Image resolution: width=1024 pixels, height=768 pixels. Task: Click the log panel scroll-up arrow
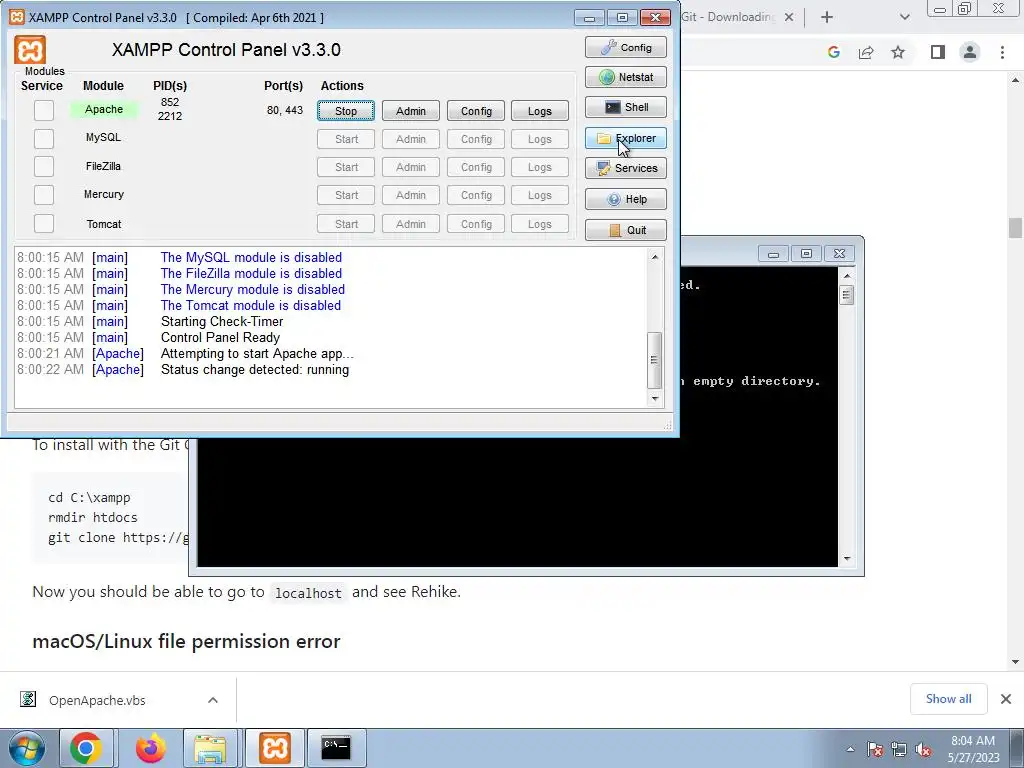(x=654, y=257)
